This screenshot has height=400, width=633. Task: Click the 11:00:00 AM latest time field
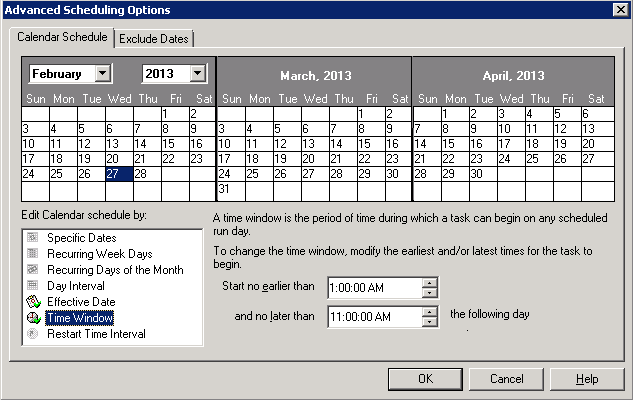[x=373, y=318]
